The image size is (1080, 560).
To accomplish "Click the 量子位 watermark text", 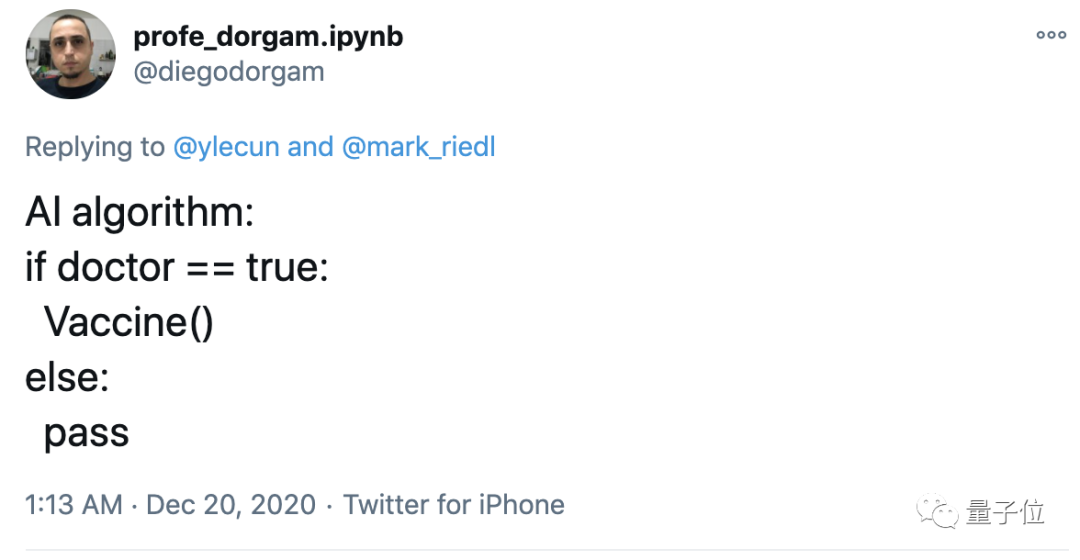I will click(1005, 512).
